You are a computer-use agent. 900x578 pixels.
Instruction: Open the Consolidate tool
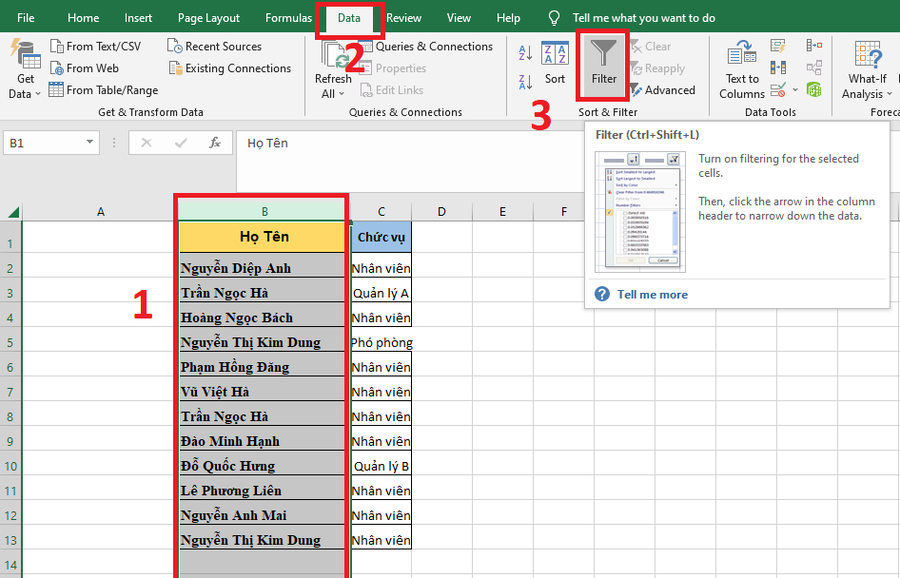tap(814, 46)
